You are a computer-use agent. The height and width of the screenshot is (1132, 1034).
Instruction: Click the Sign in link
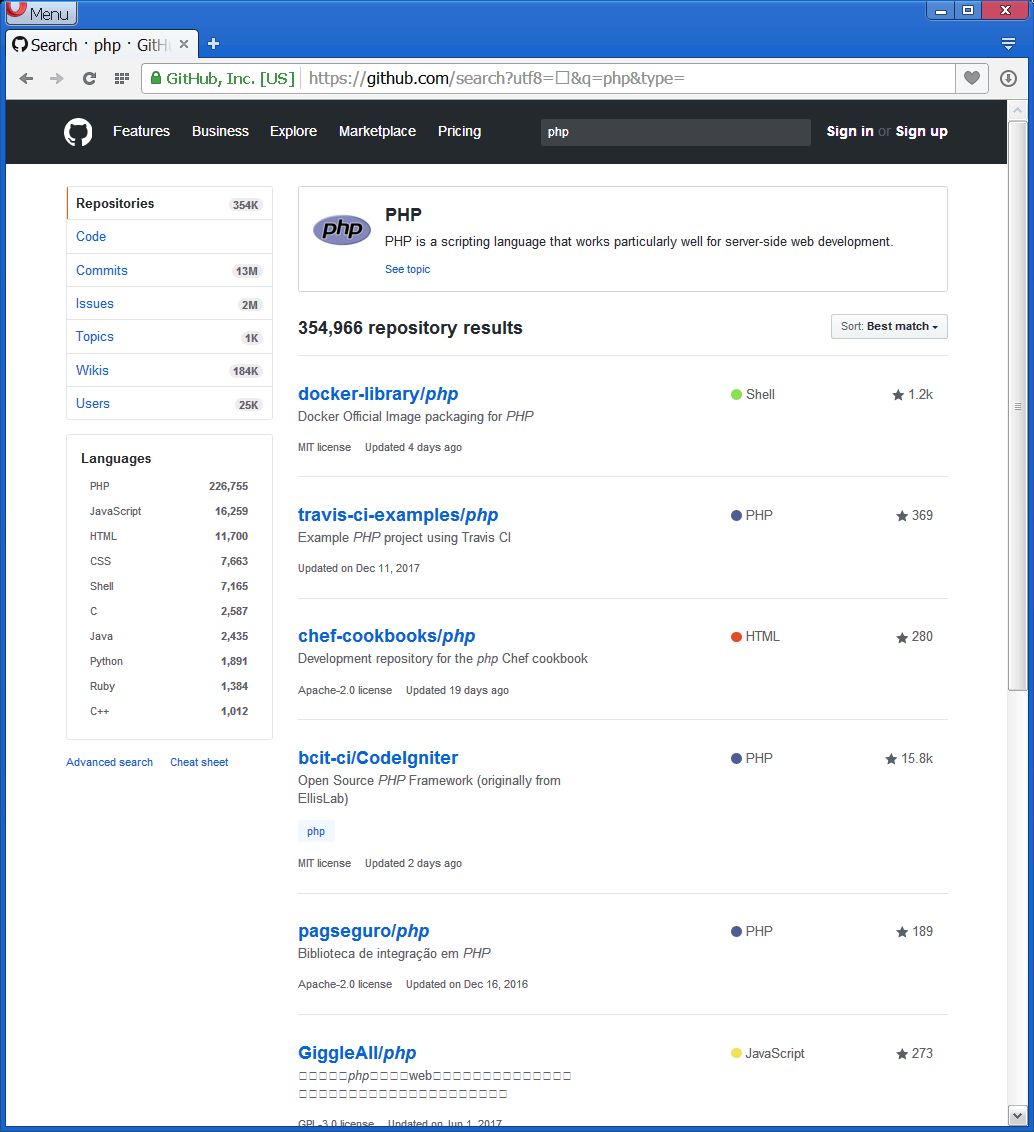pyautogui.click(x=850, y=131)
